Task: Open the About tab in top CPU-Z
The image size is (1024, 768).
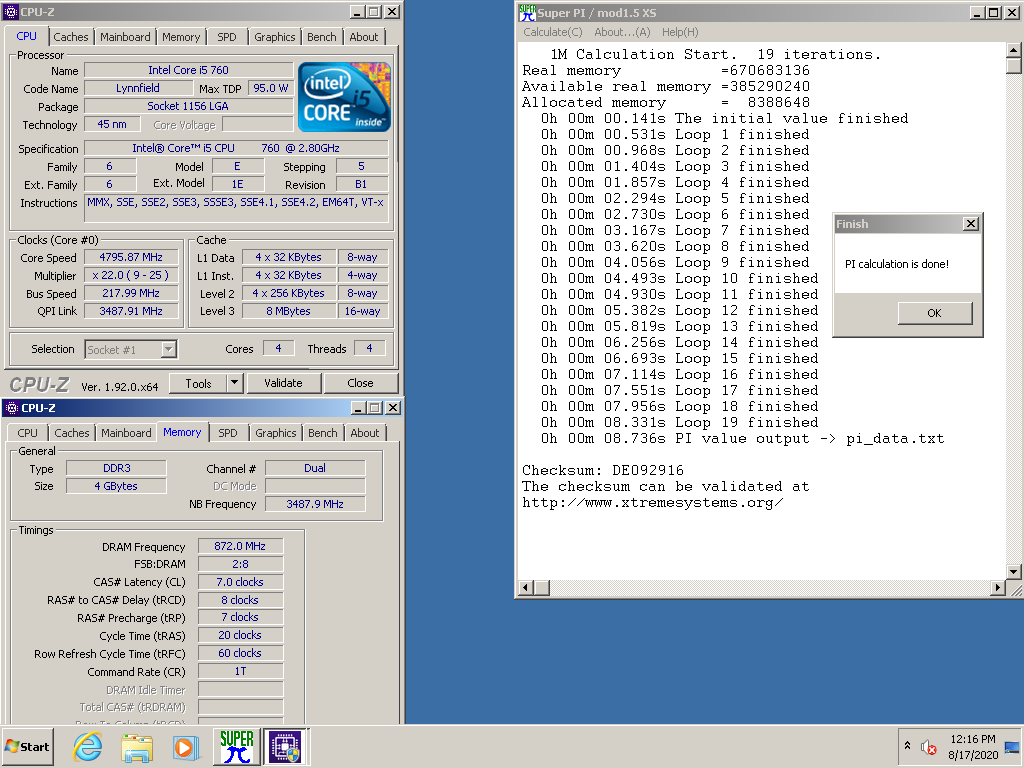Action: tap(364, 37)
